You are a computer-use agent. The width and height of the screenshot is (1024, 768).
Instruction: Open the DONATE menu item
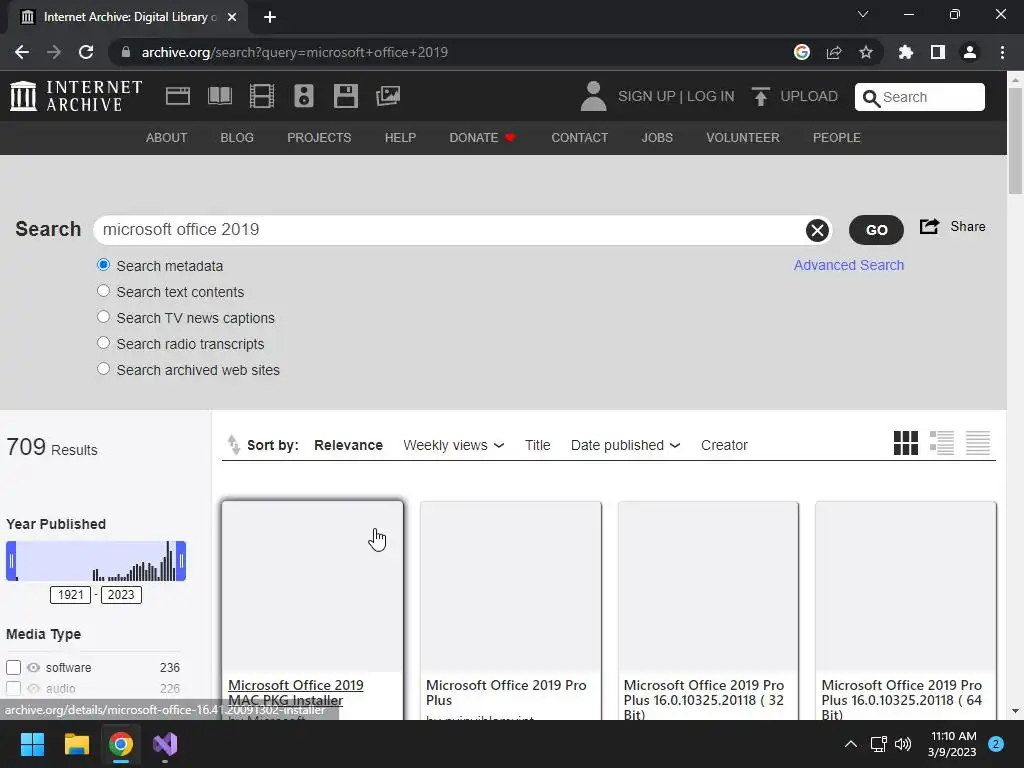coord(482,138)
